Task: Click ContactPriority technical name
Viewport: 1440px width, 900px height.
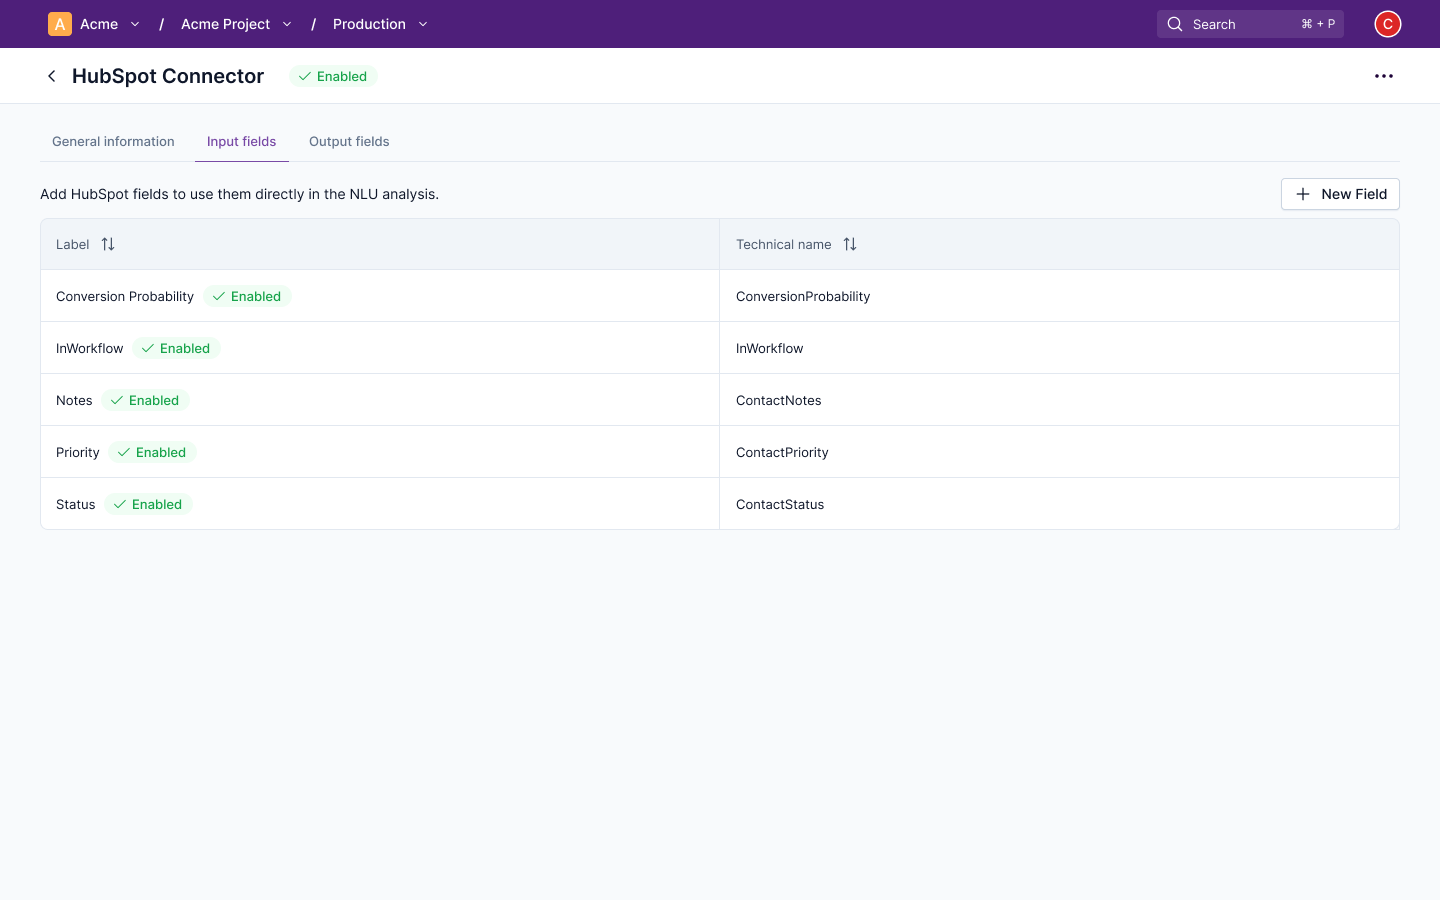Action: [x=782, y=452]
